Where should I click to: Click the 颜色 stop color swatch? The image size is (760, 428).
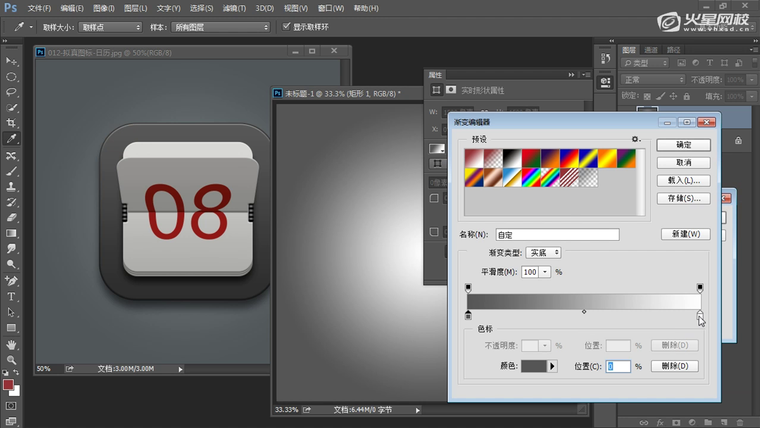(534, 366)
